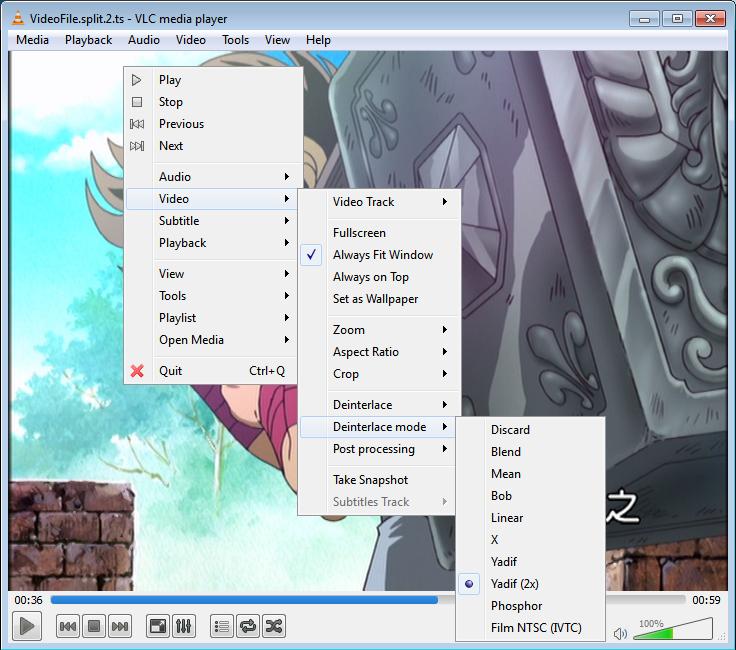
Task: Choose Mean deinterlace mode
Action: [530, 474]
